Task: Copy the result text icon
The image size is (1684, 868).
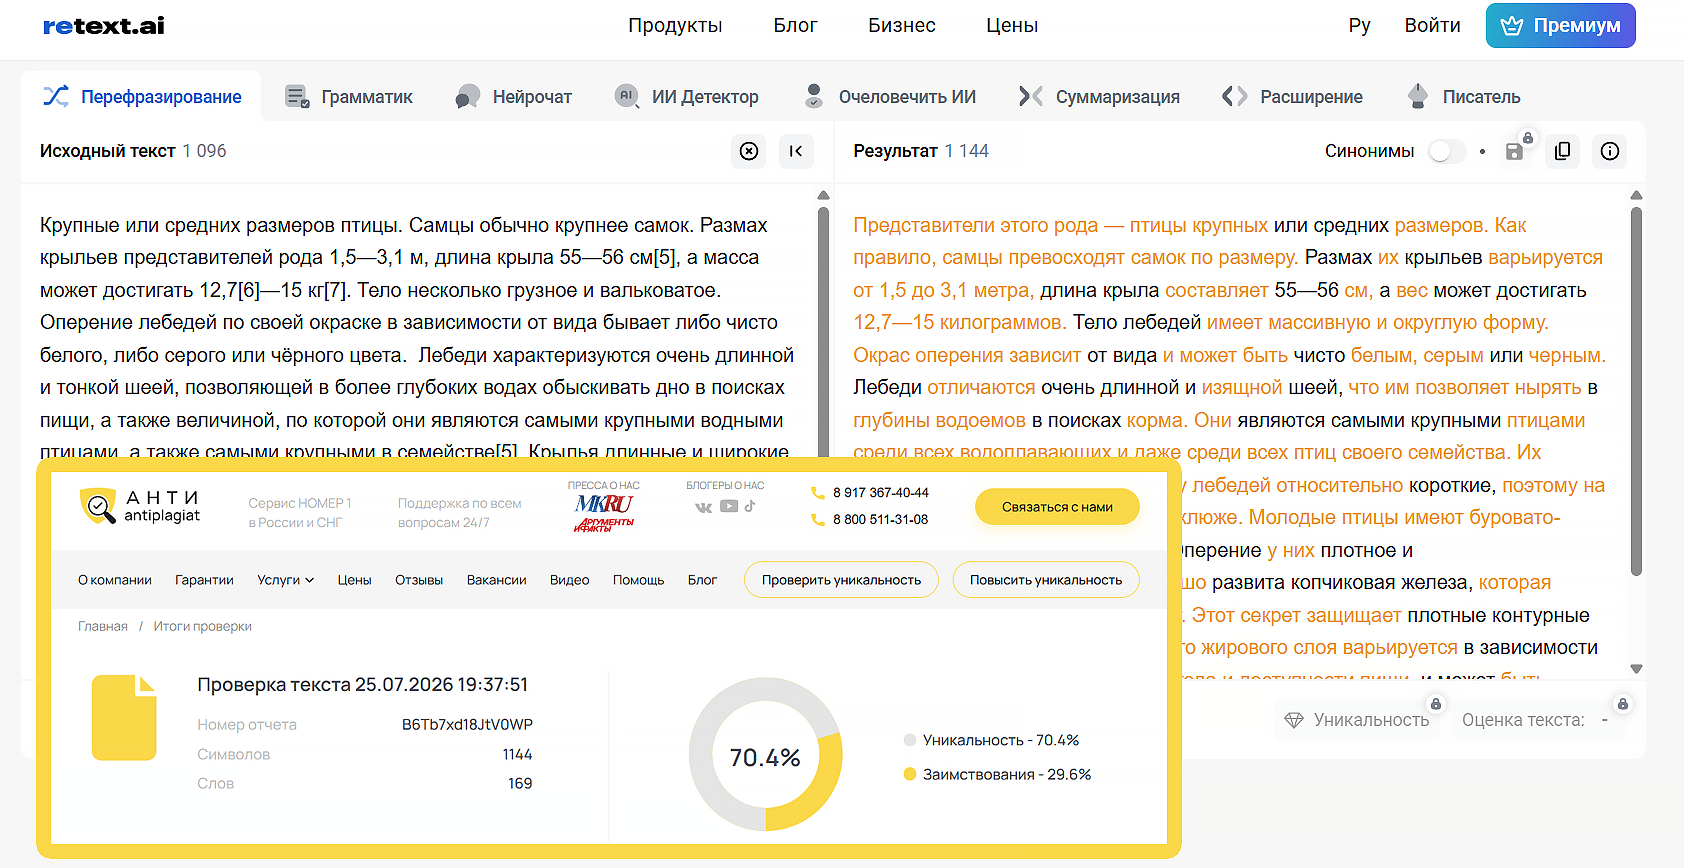Action: pyautogui.click(x=1562, y=151)
